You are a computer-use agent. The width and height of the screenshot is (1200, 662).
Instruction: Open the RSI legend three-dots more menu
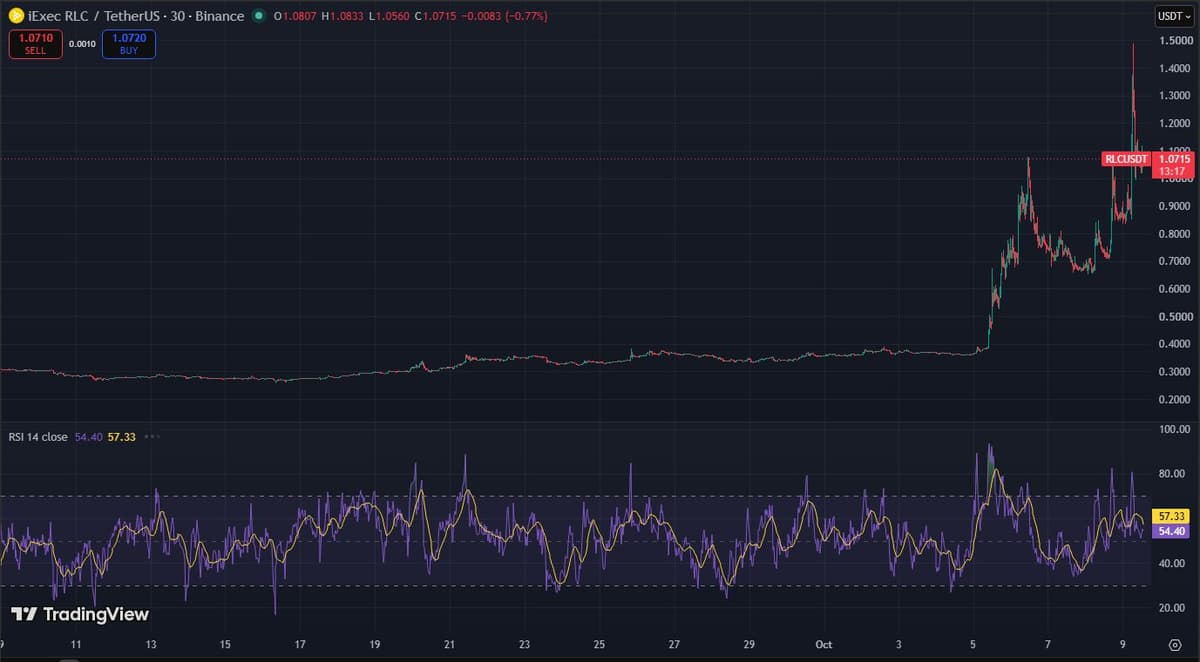coord(152,436)
